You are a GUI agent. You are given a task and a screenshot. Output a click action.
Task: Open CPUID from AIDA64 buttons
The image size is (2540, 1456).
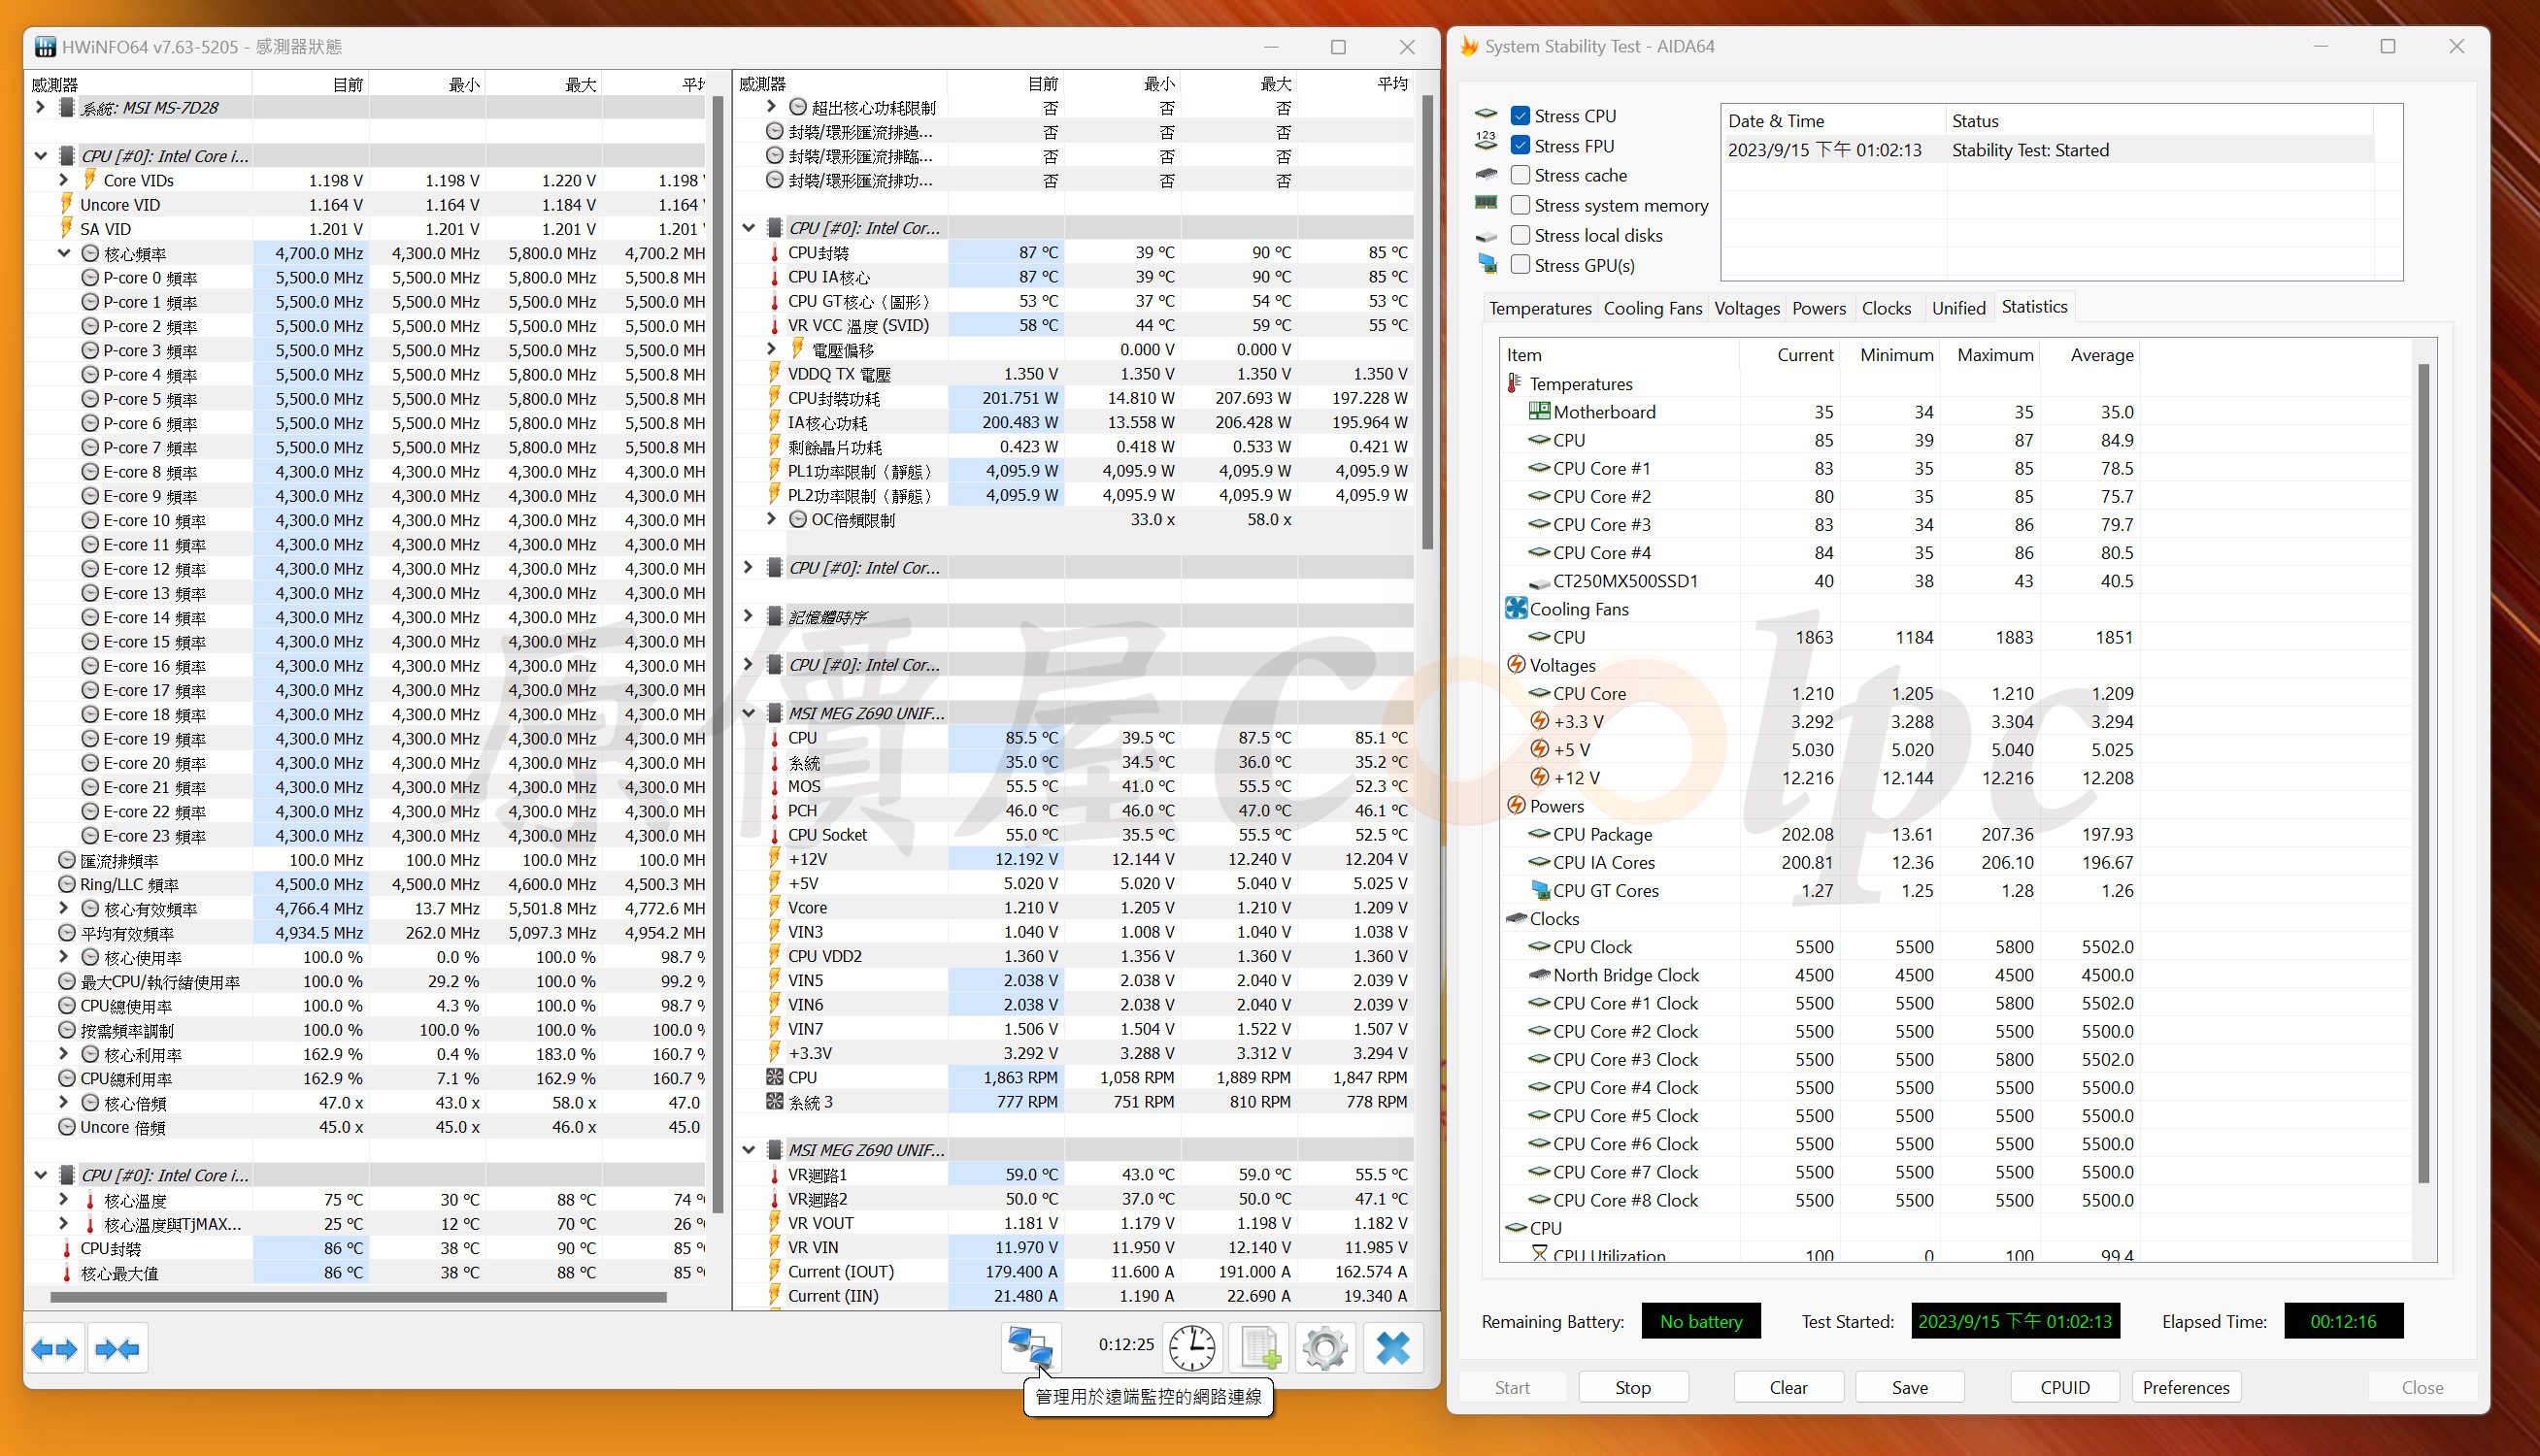point(2065,1387)
